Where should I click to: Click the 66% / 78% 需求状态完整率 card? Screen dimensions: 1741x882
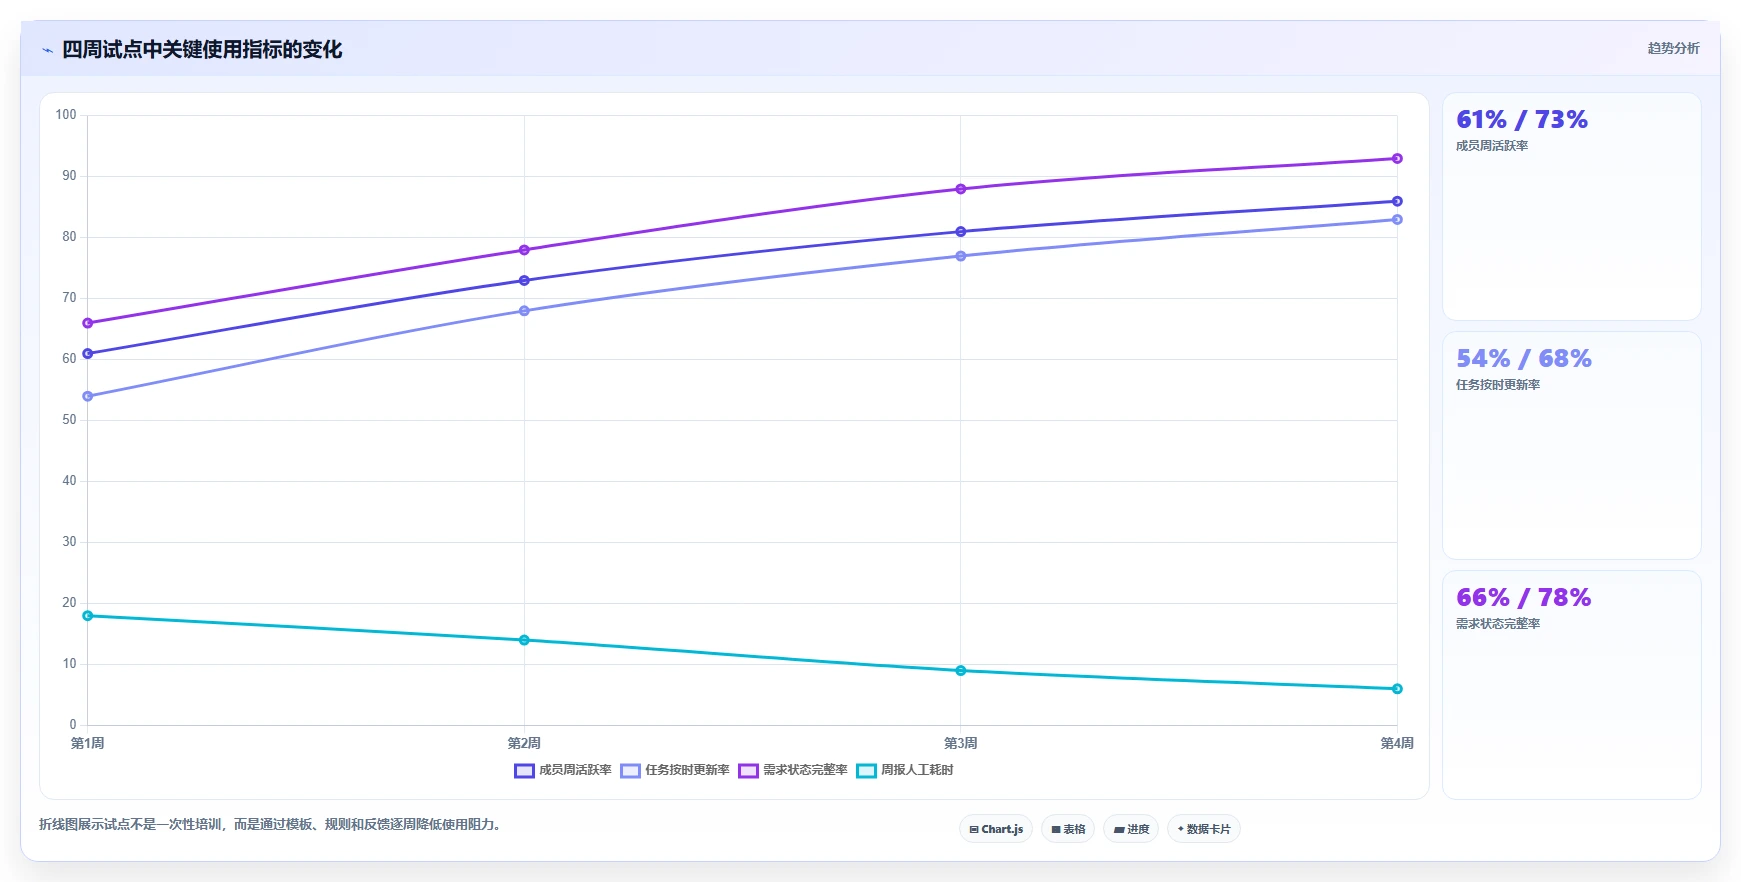[x=1571, y=685]
